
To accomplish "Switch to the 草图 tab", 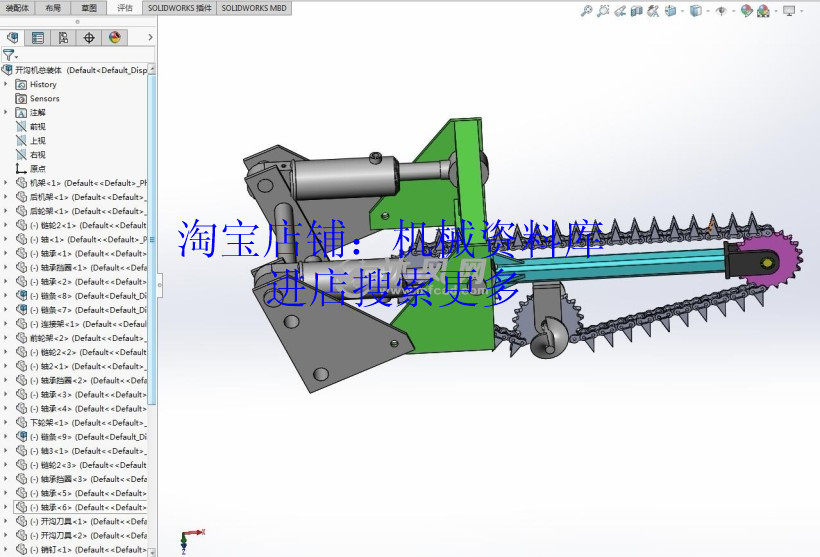I will (89, 8).
